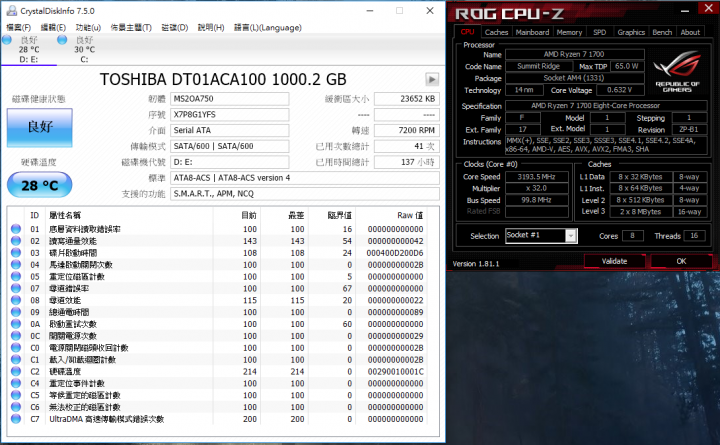Screen dimensions: 720x445
Task: Click the status icon for attribute C6
Action: click(16, 407)
